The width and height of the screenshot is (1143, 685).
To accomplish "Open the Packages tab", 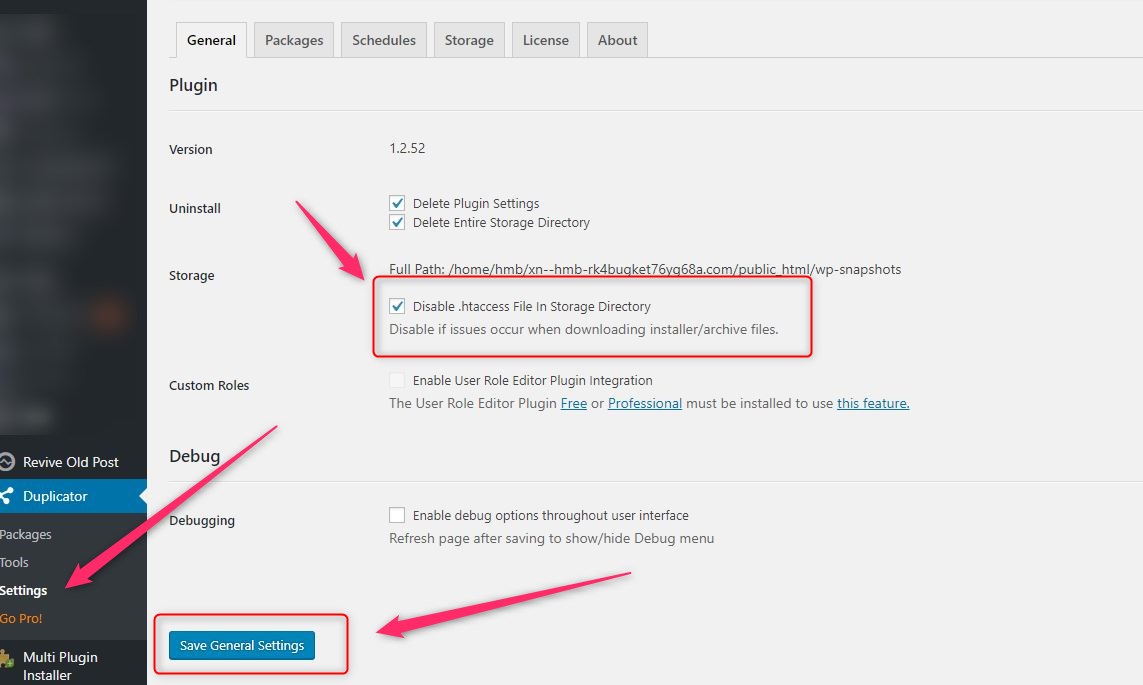I will click(x=294, y=40).
